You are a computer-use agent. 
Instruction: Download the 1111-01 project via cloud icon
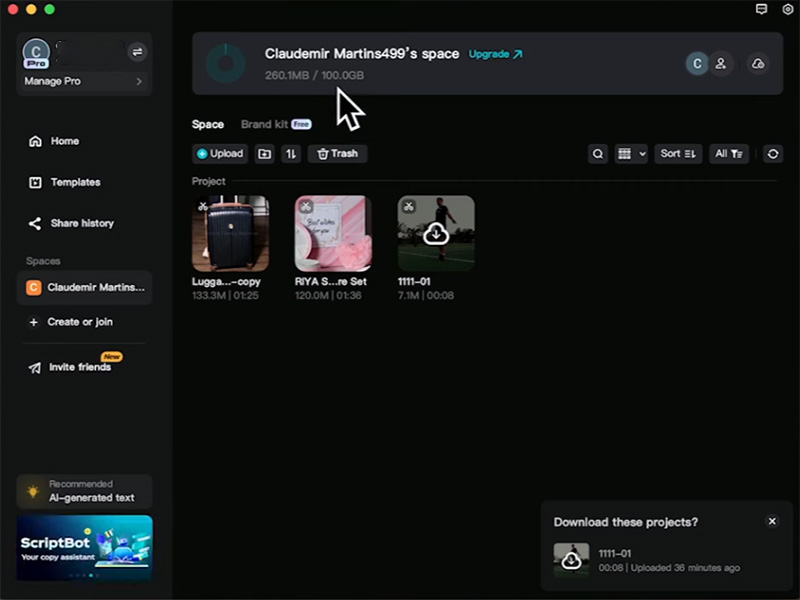point(436,233)
